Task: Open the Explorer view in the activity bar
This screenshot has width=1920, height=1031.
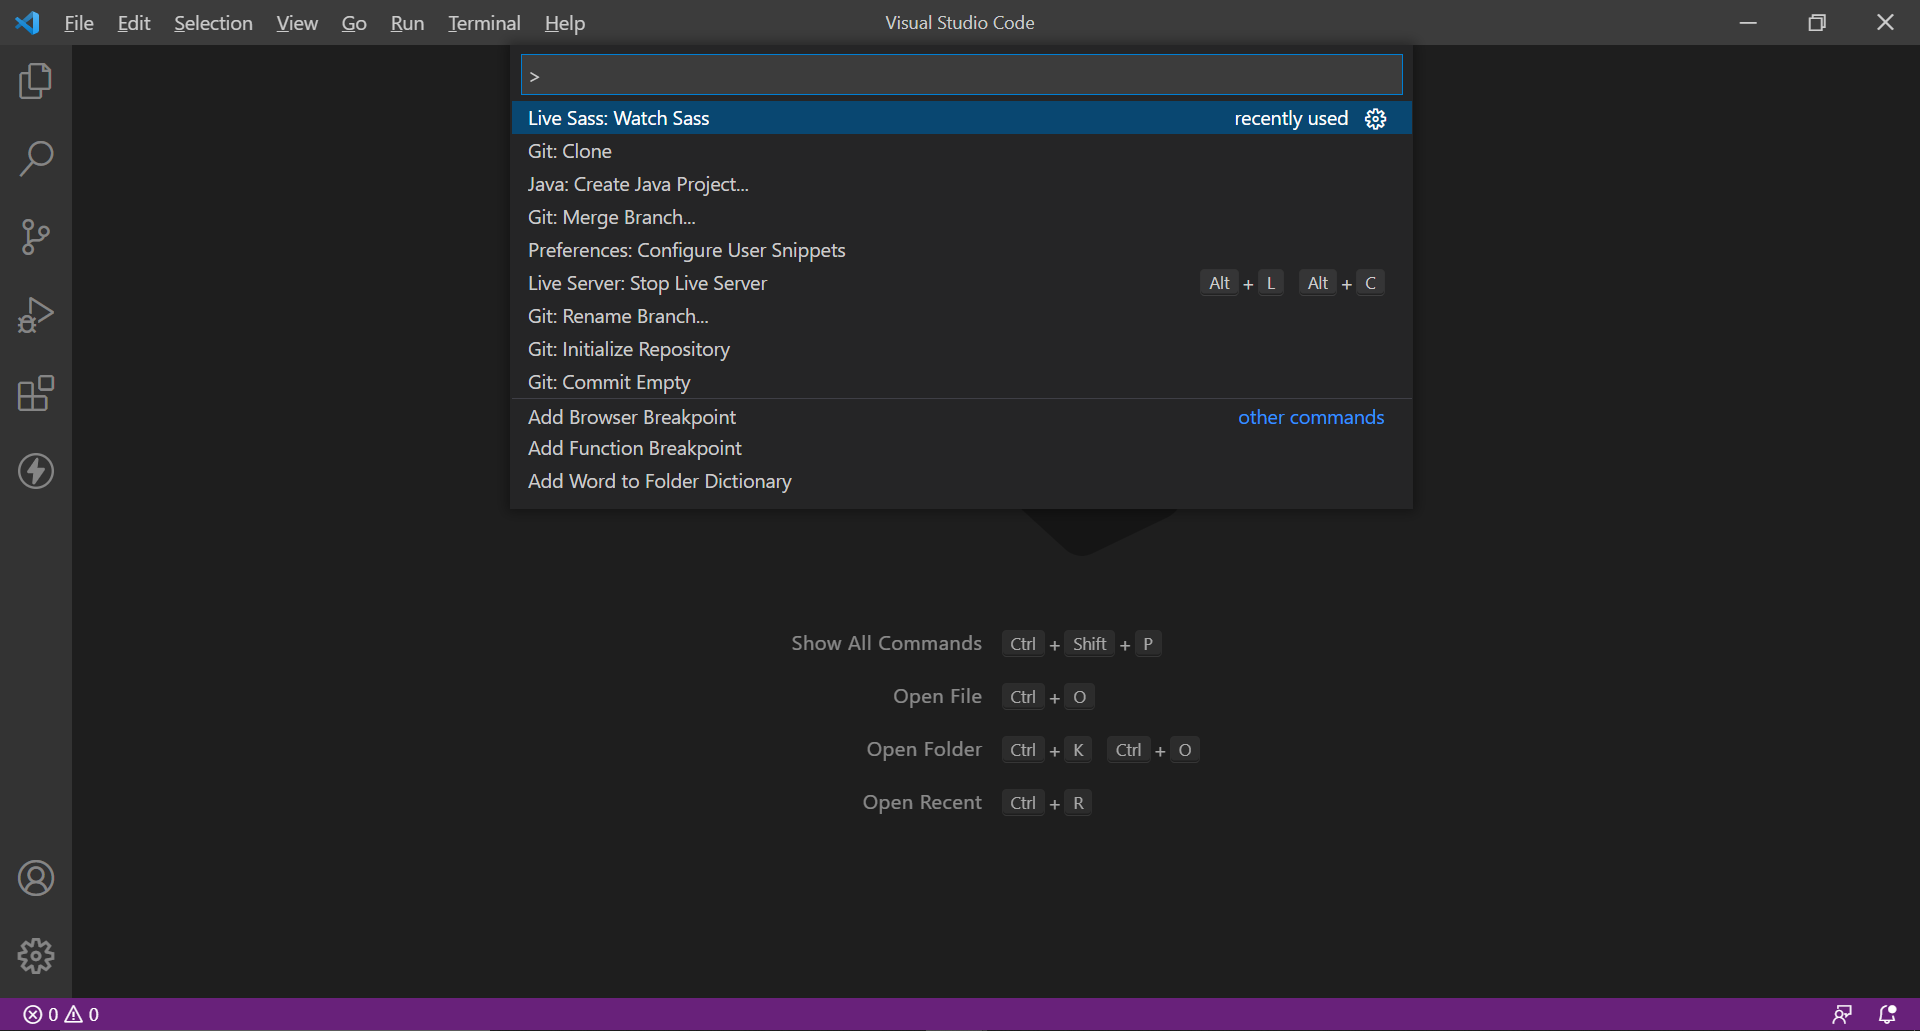Action: tap(36, 81)
